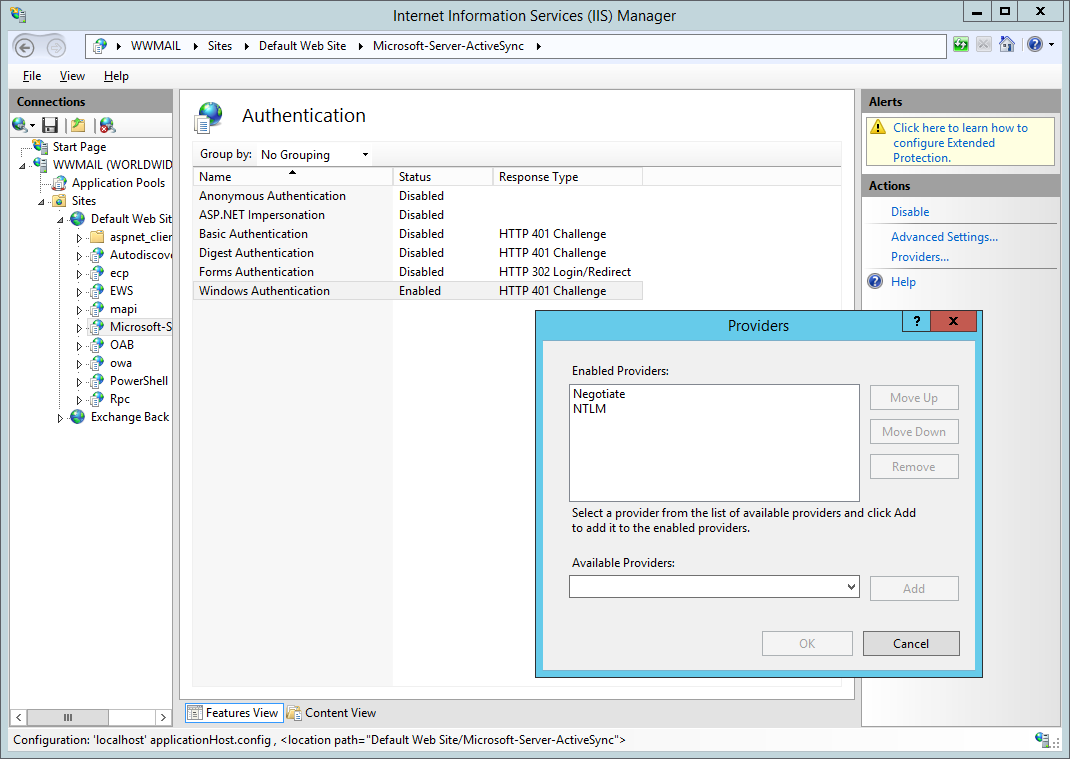Sort by the Response Type column header
The height and width of the screenshot is (759, 1070).
pos(568,177)
